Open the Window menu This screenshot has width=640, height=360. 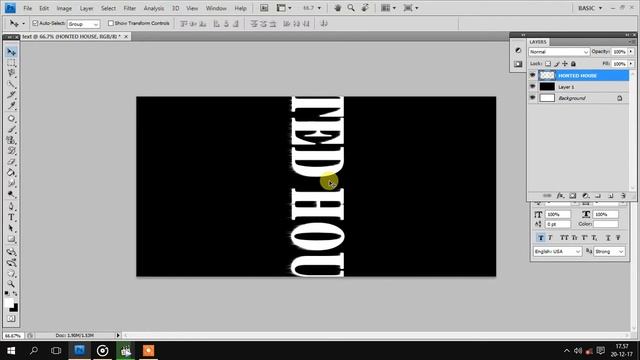(216, 8)
